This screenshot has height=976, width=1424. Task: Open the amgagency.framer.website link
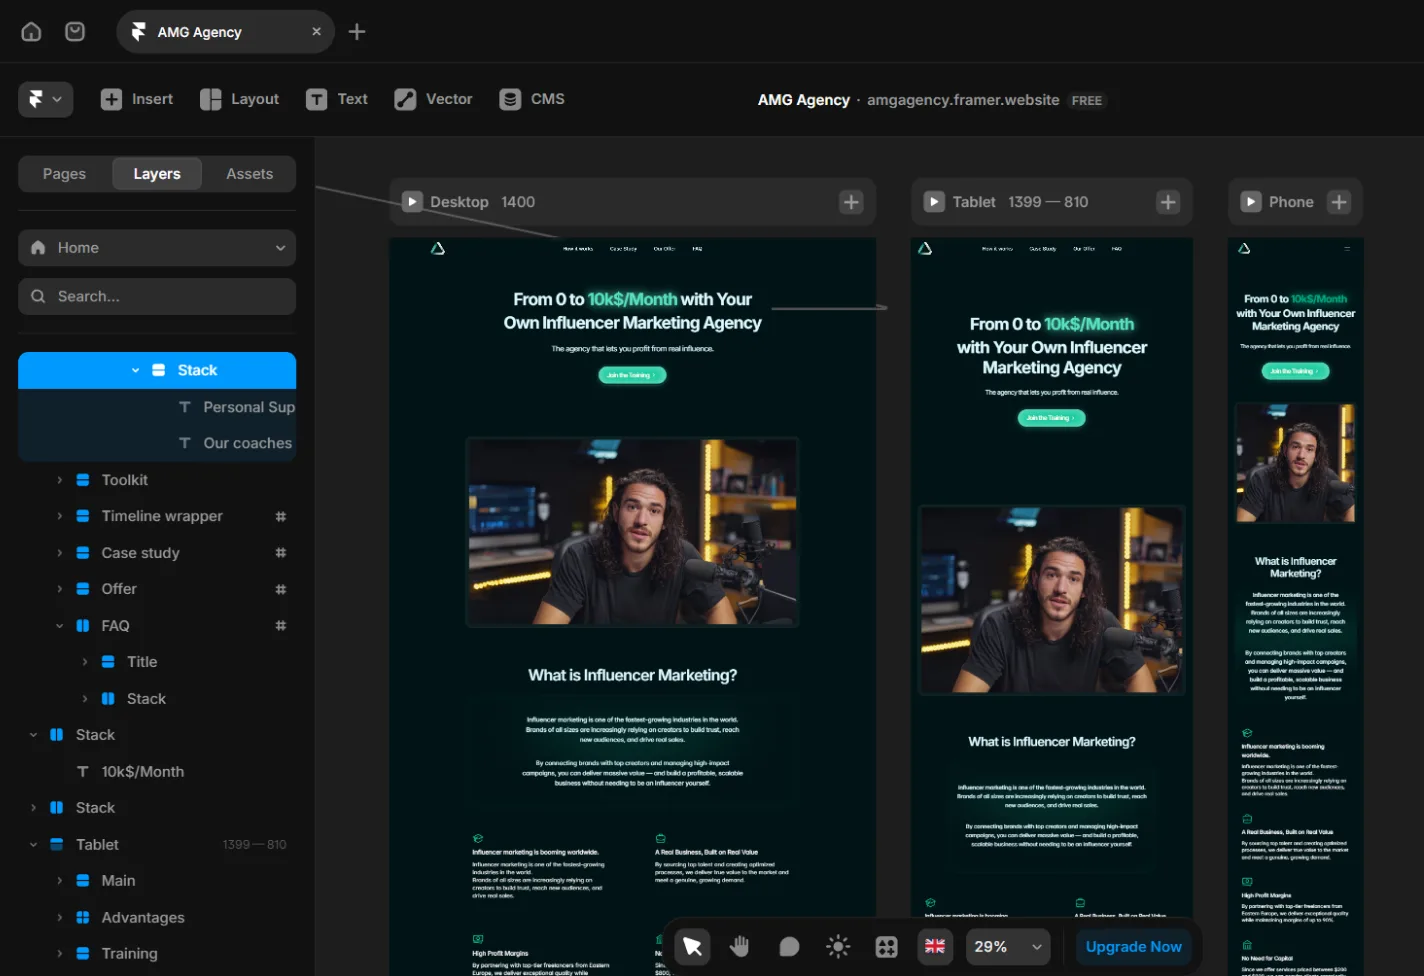(x=963, y=100)
